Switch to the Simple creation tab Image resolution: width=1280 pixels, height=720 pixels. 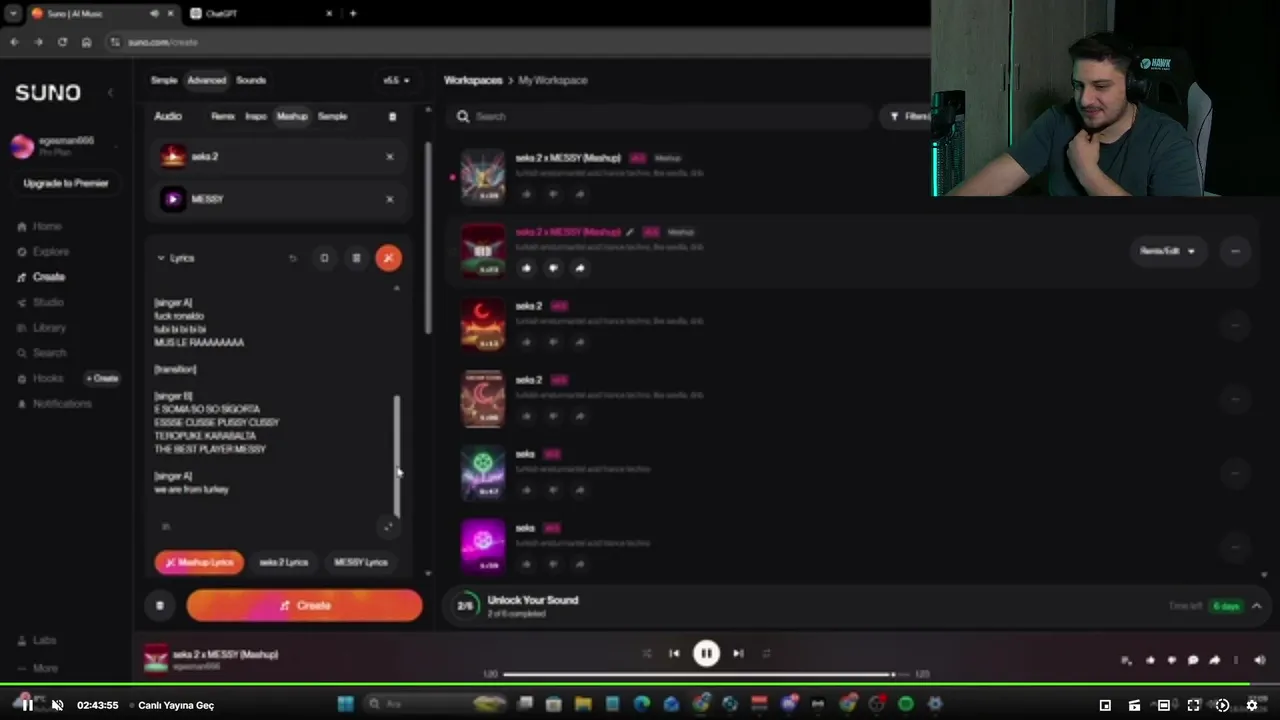point(164,80)
